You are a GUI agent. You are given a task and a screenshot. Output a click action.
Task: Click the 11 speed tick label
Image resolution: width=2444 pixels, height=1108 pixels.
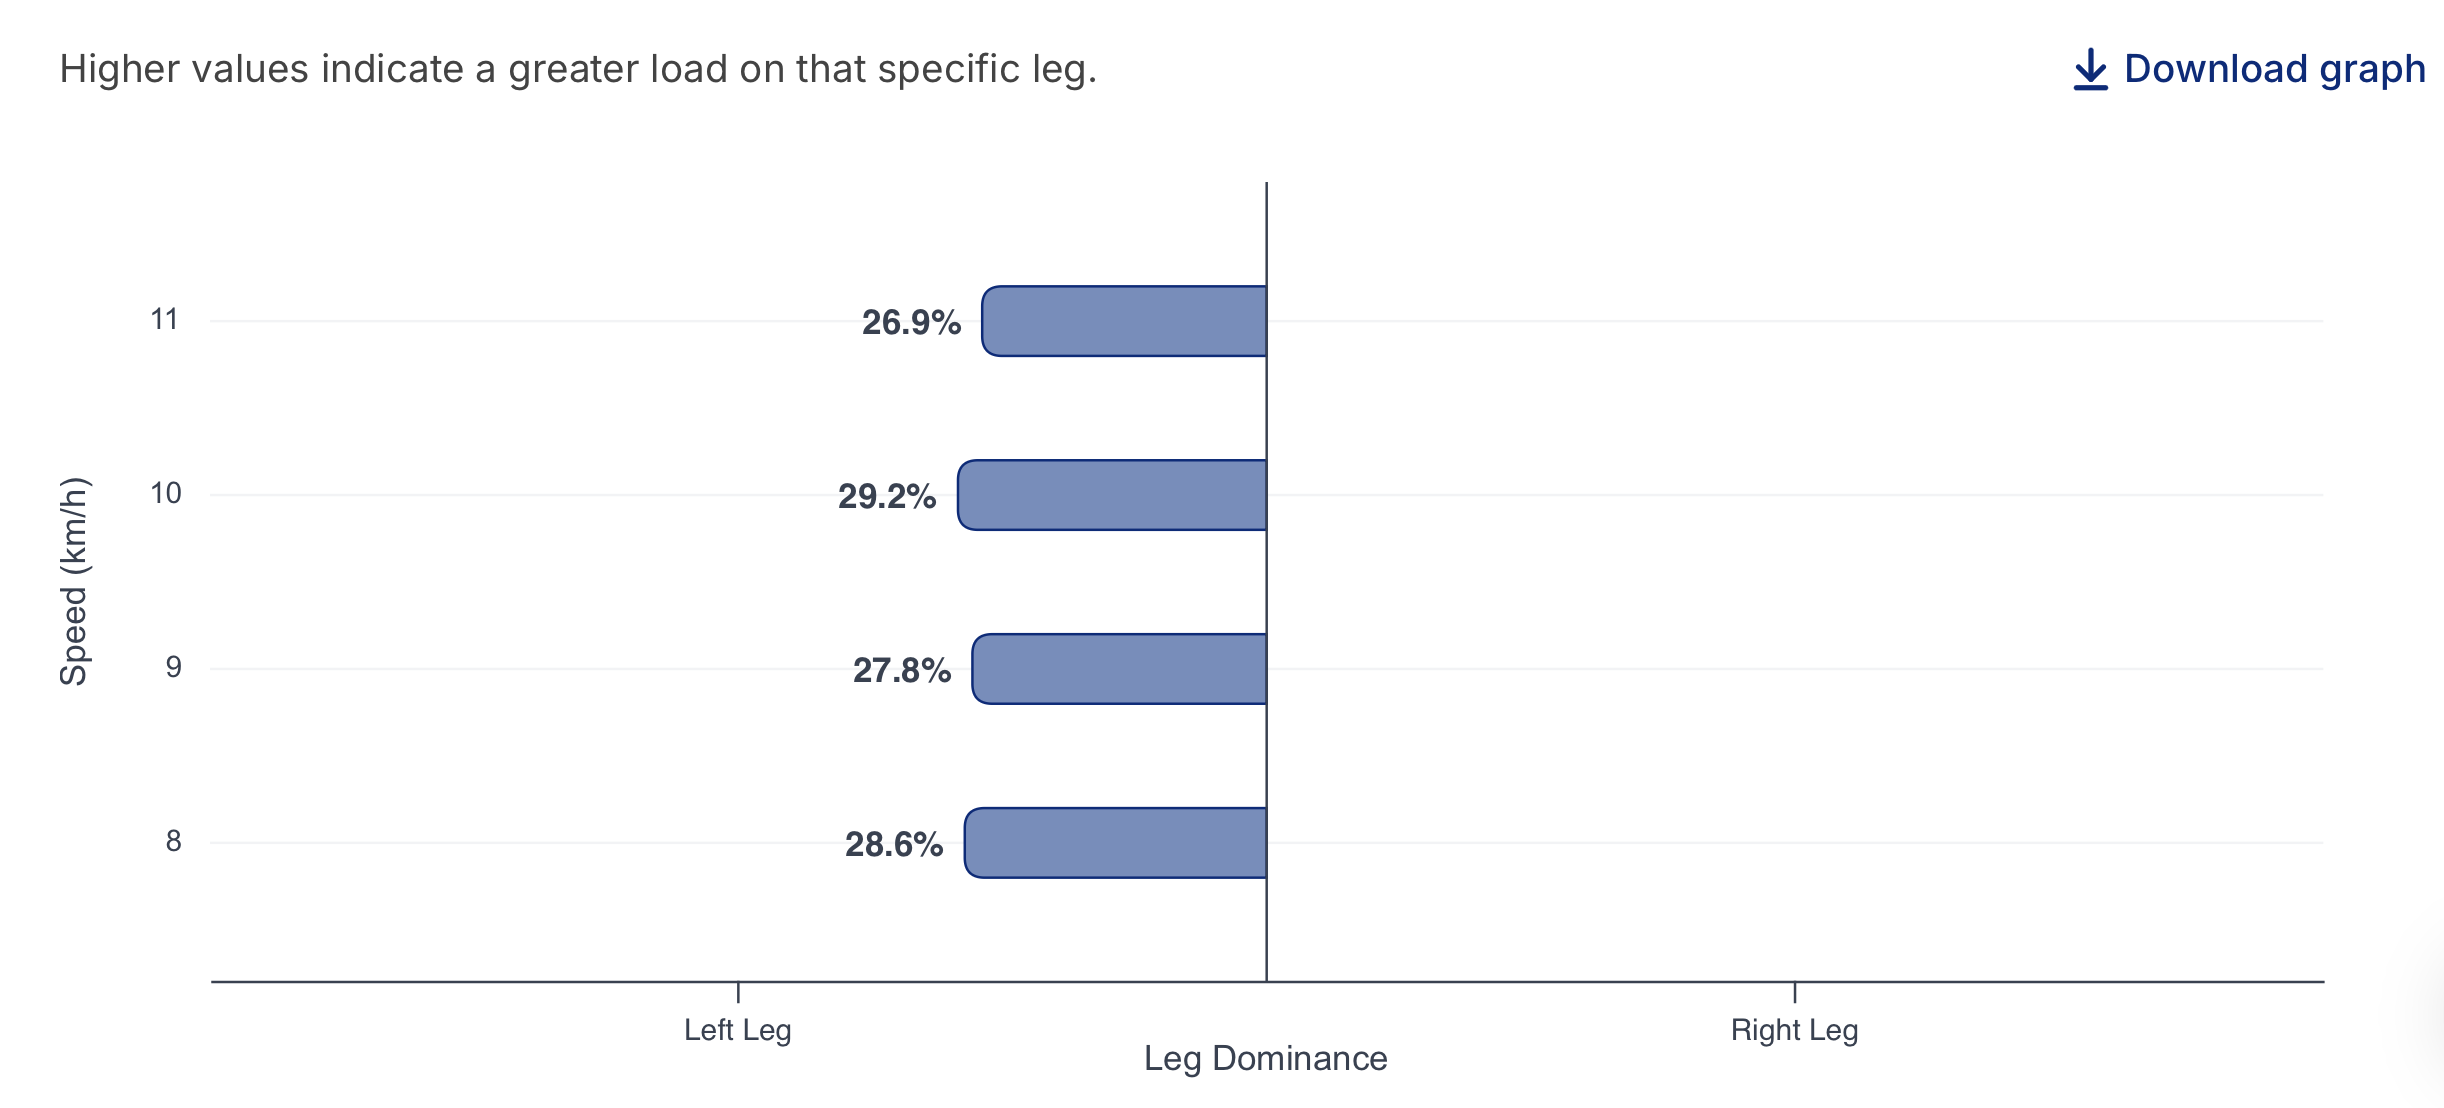(x=164, y=320)
